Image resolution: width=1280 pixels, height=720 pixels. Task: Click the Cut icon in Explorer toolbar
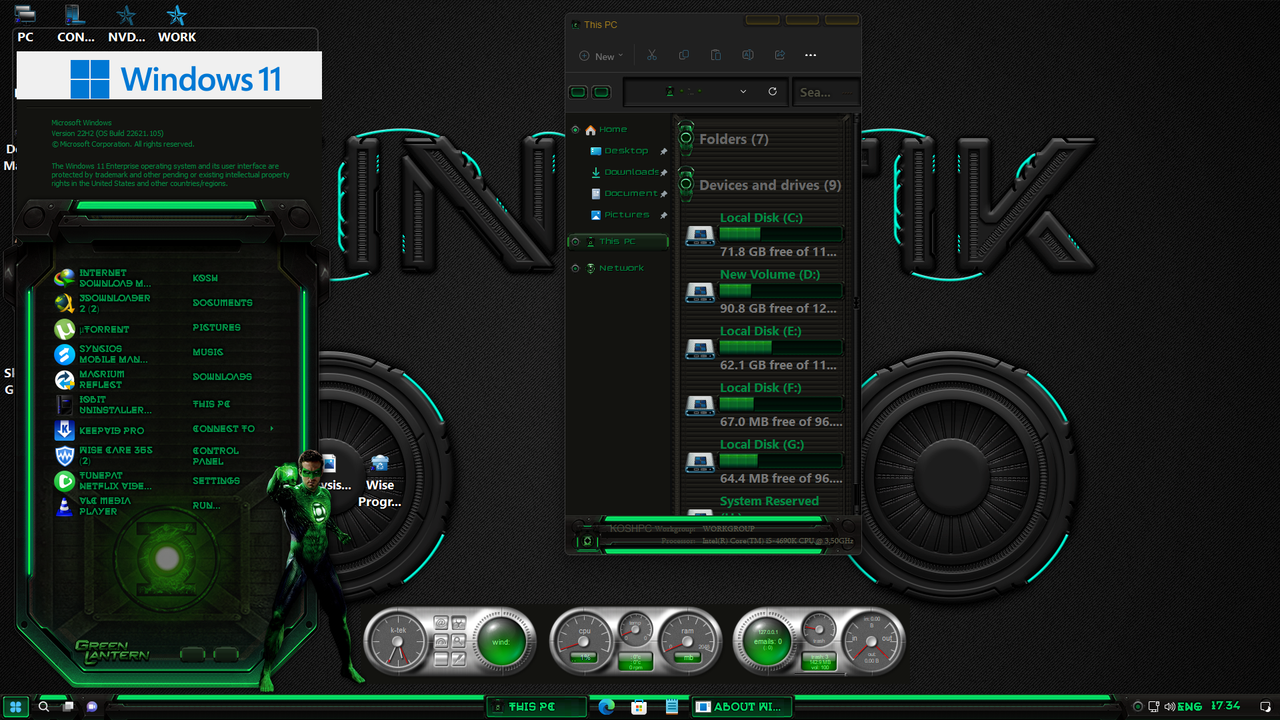651,56
